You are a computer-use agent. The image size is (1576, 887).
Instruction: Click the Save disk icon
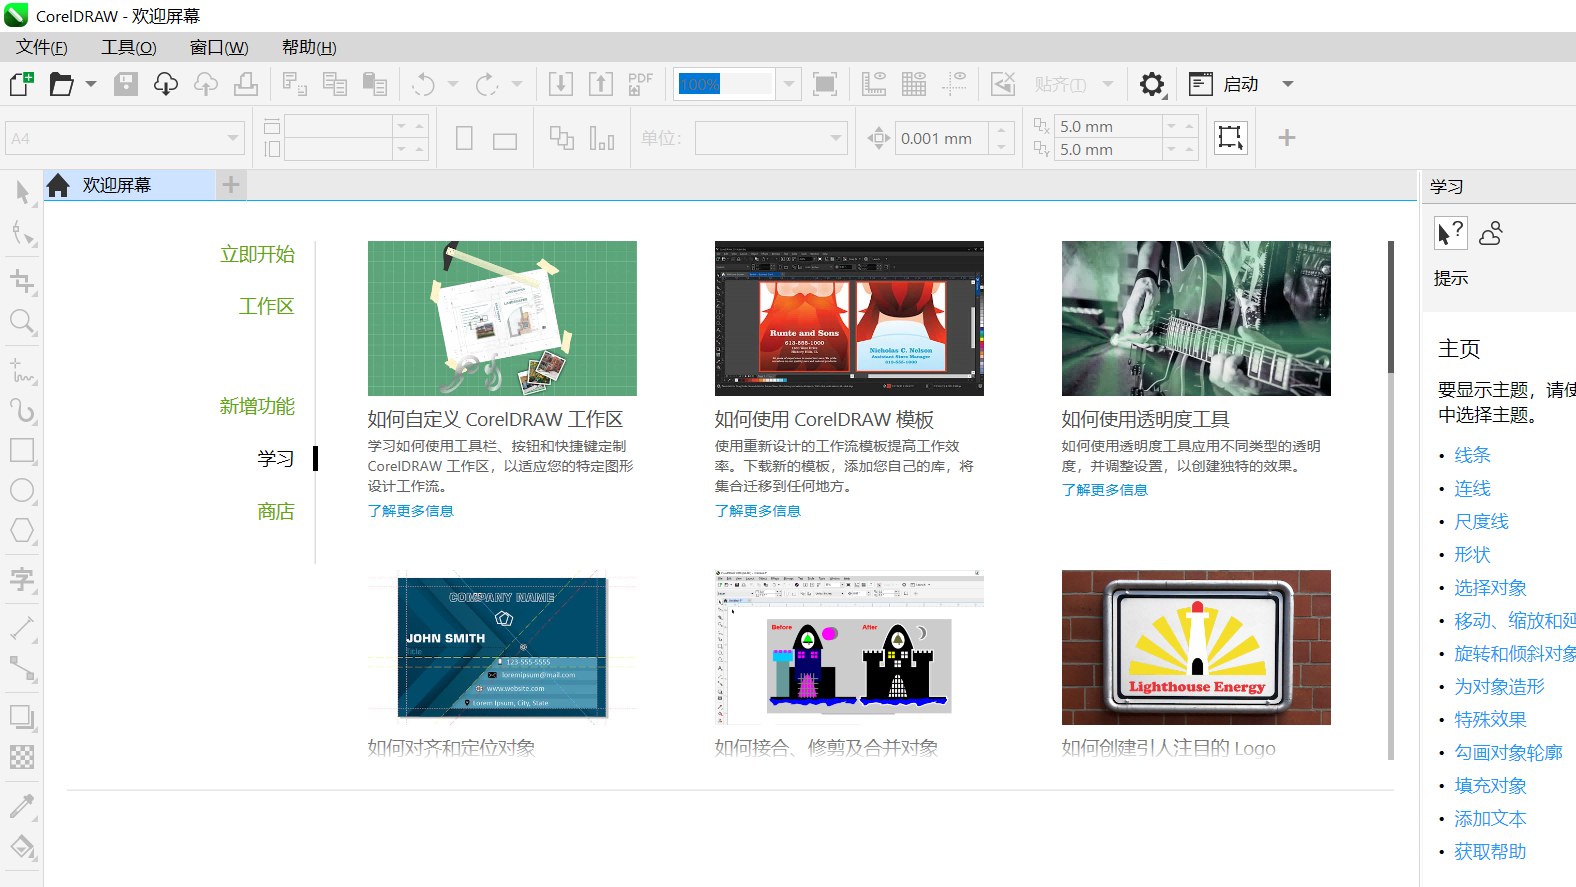tap(126, 84)
